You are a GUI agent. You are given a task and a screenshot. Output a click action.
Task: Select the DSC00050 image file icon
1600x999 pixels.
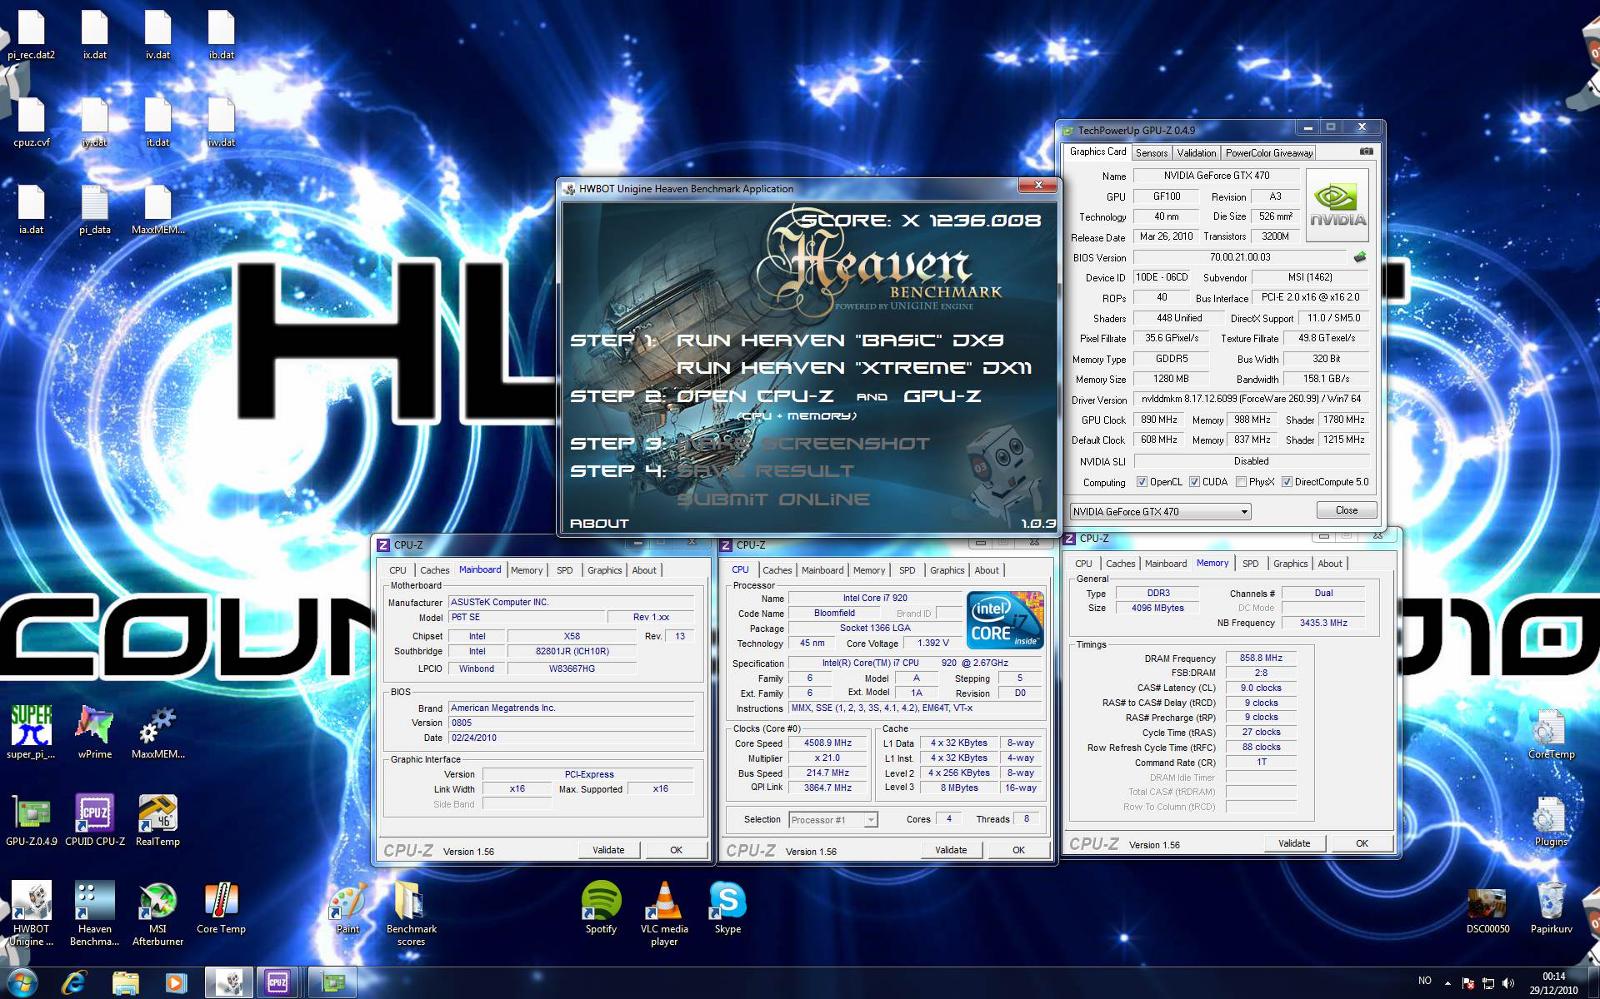(x=1487, y=908)
